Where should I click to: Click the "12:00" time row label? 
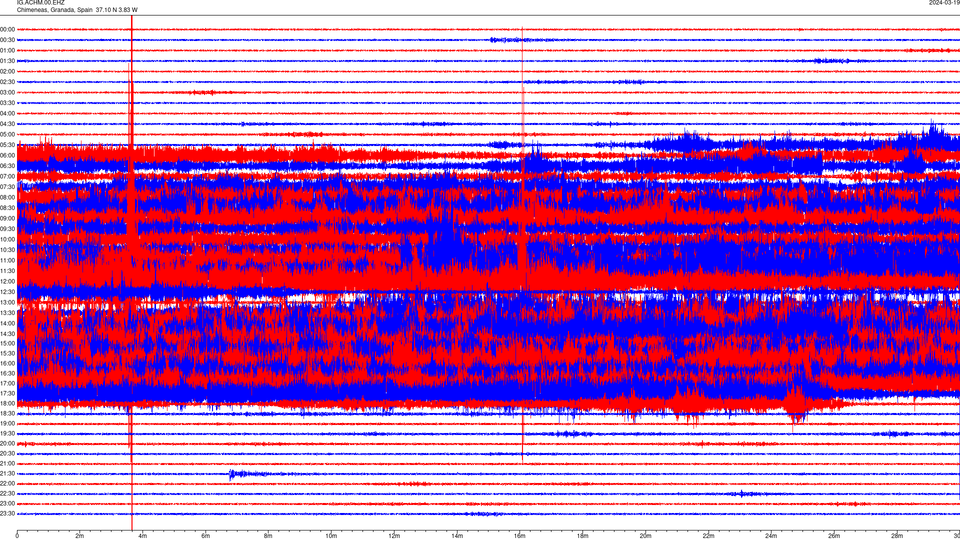(x=7, y=281)
